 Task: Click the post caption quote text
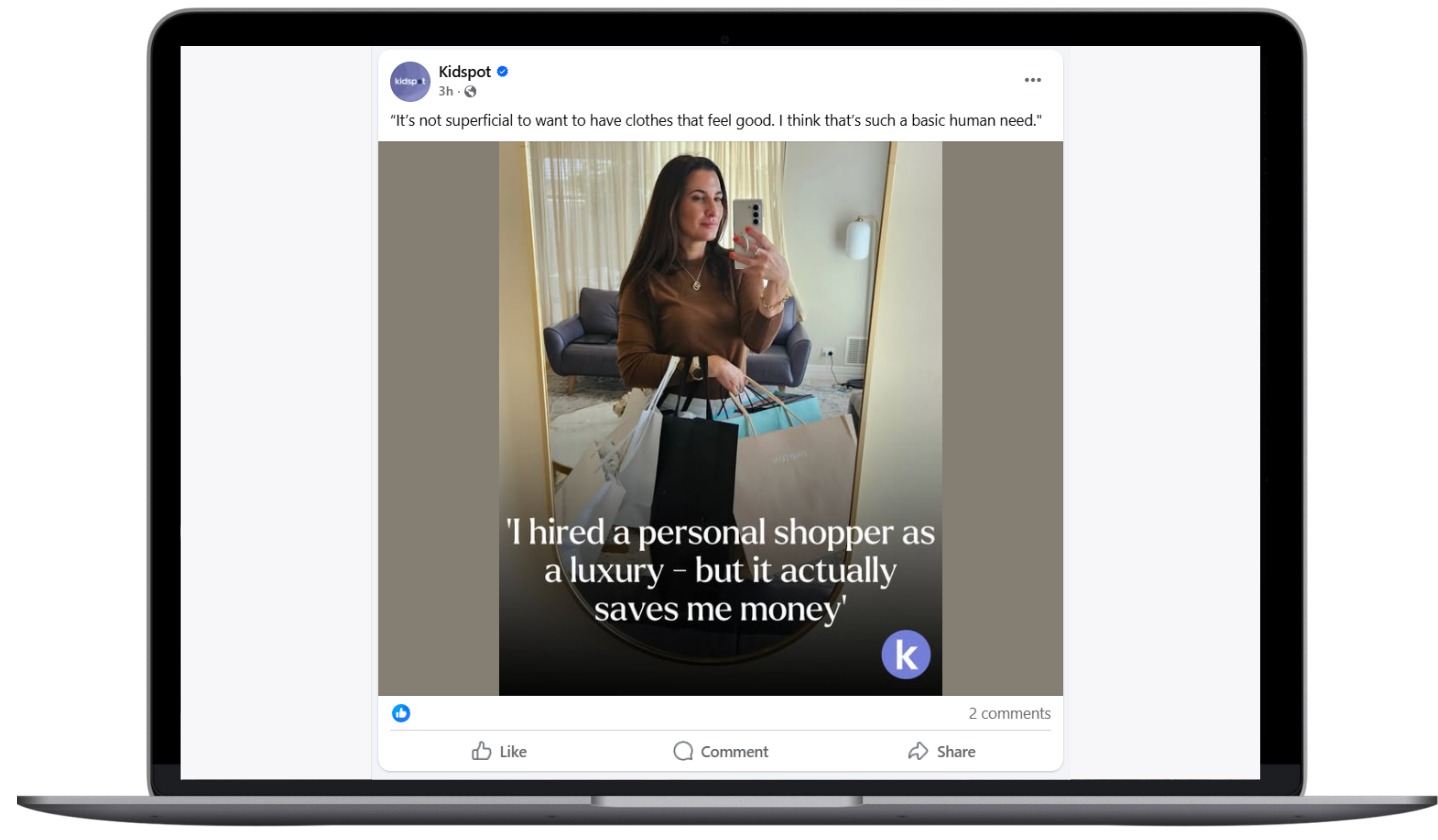point(716,120)
